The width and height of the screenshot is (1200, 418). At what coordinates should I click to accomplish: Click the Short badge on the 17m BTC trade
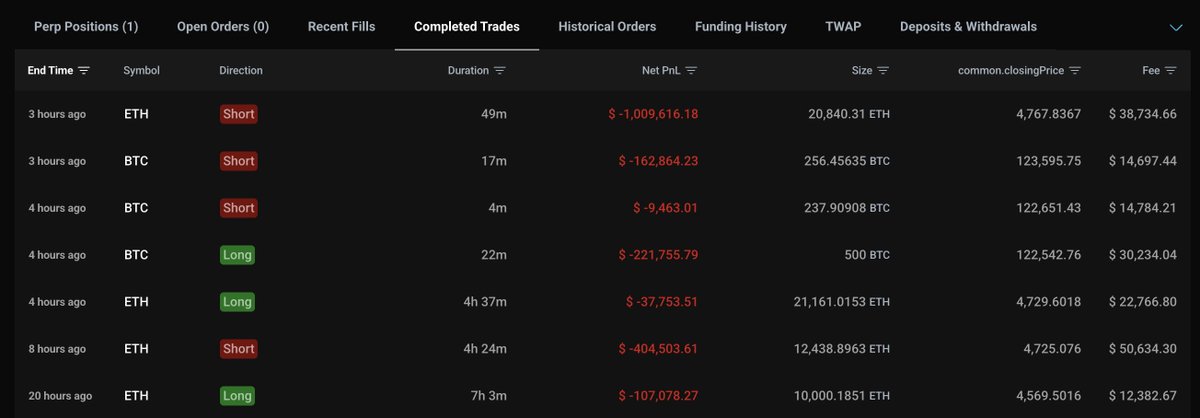tap(239, 161)
